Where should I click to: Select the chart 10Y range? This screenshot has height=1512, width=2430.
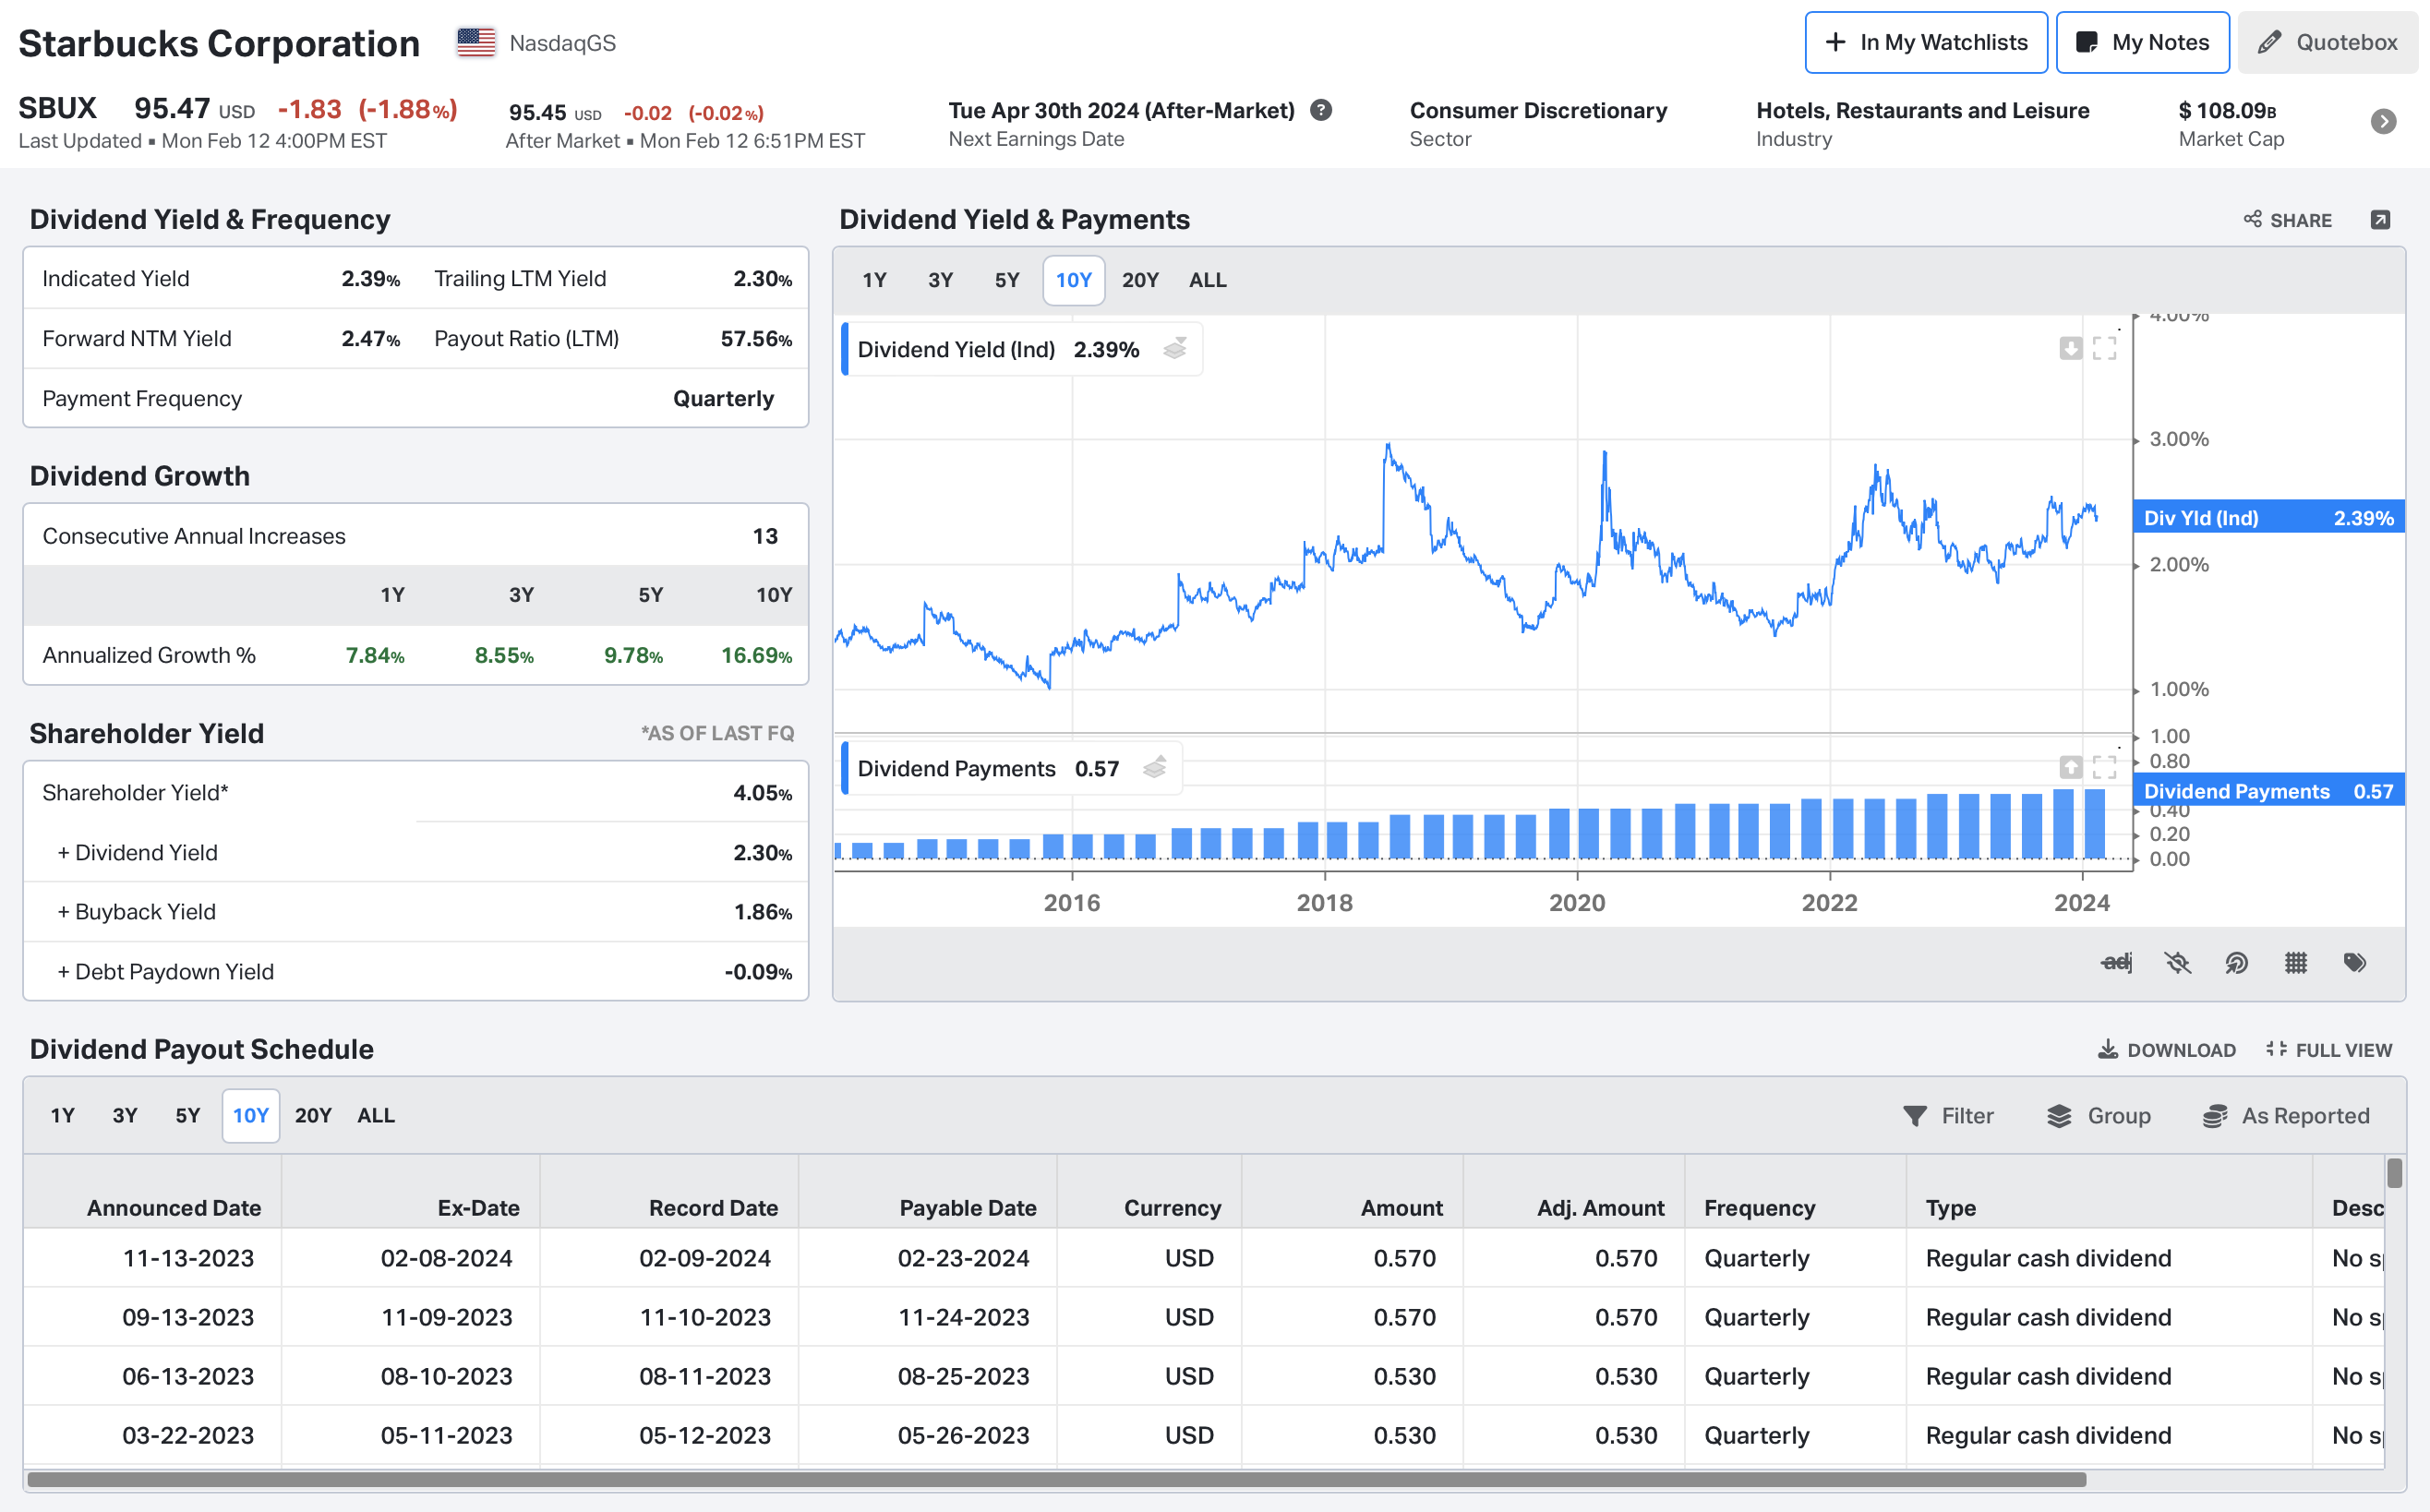1073,280
